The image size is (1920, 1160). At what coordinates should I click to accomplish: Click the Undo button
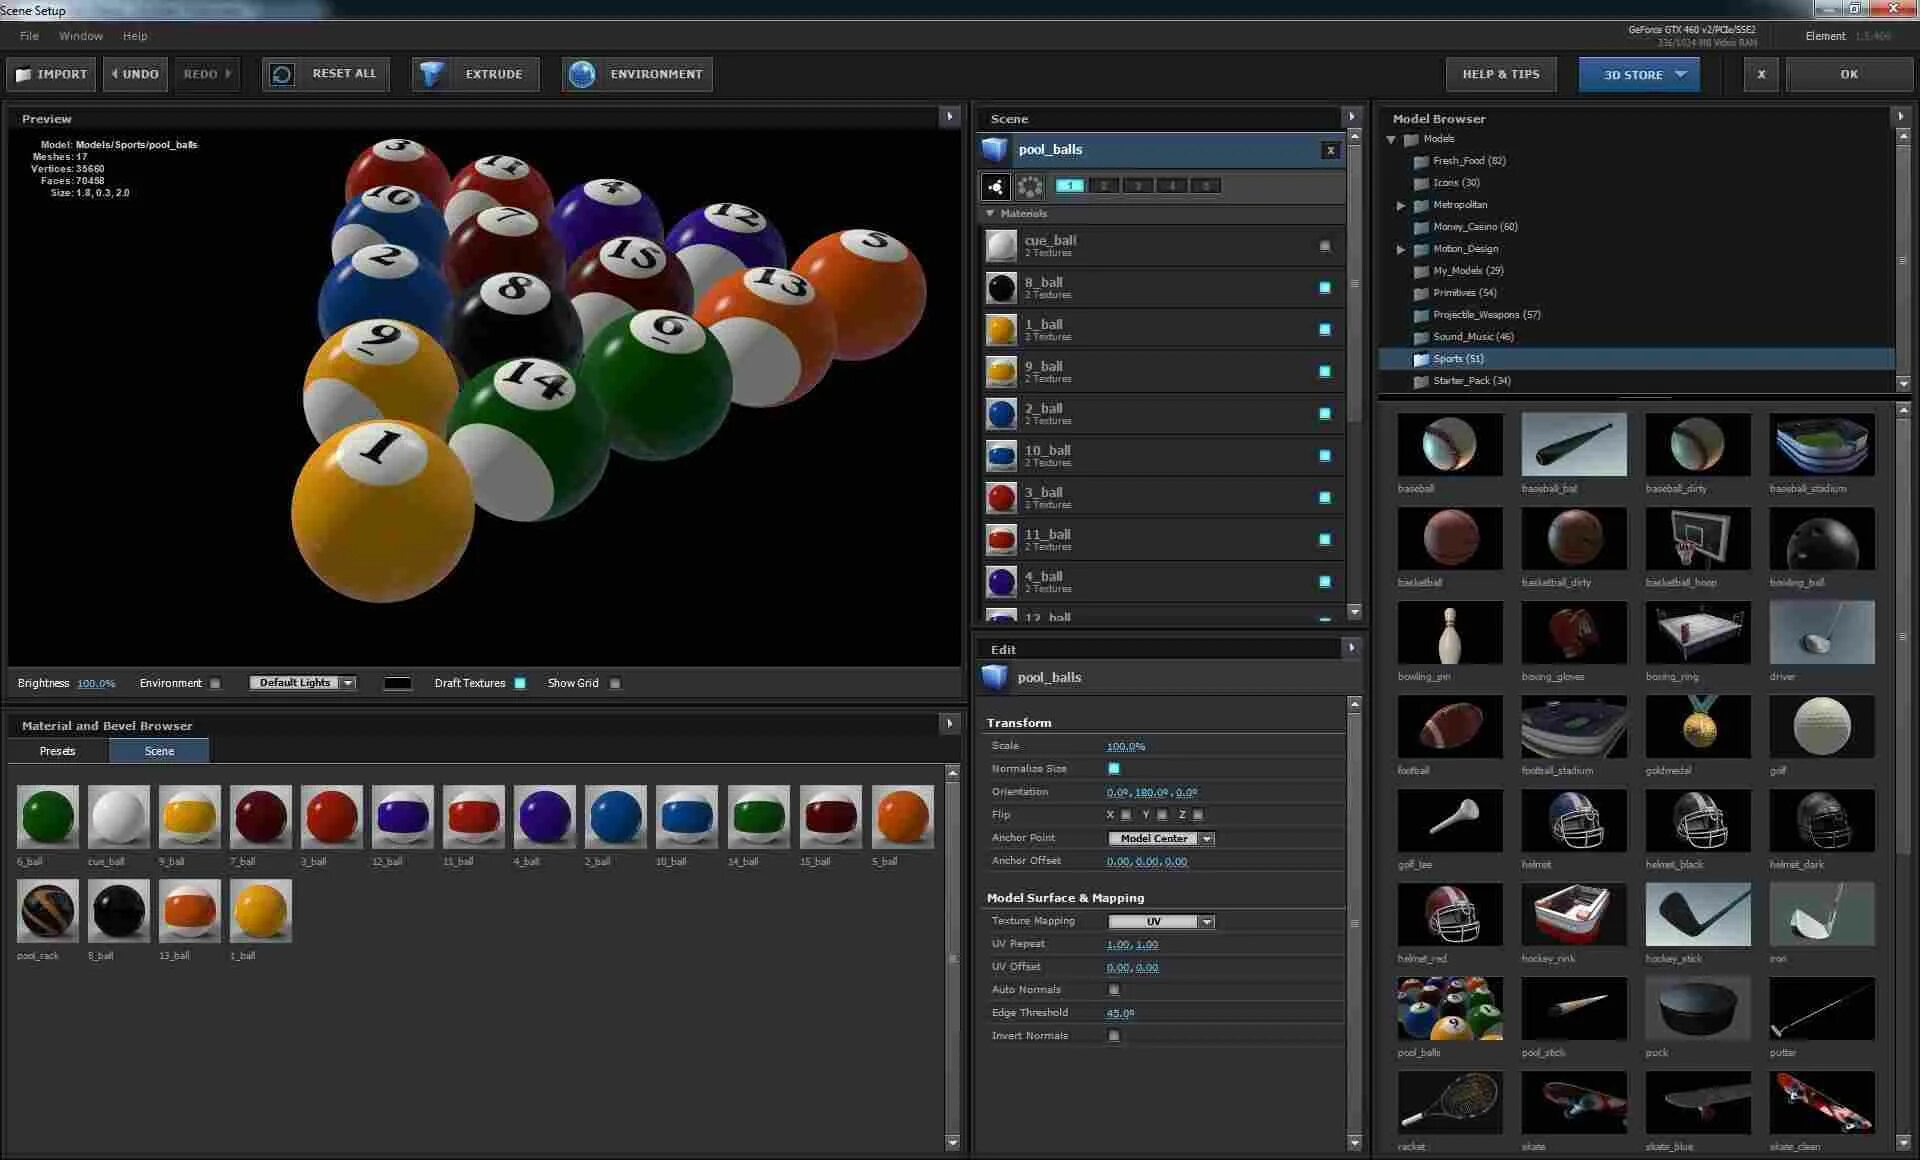tap(135, 74)
